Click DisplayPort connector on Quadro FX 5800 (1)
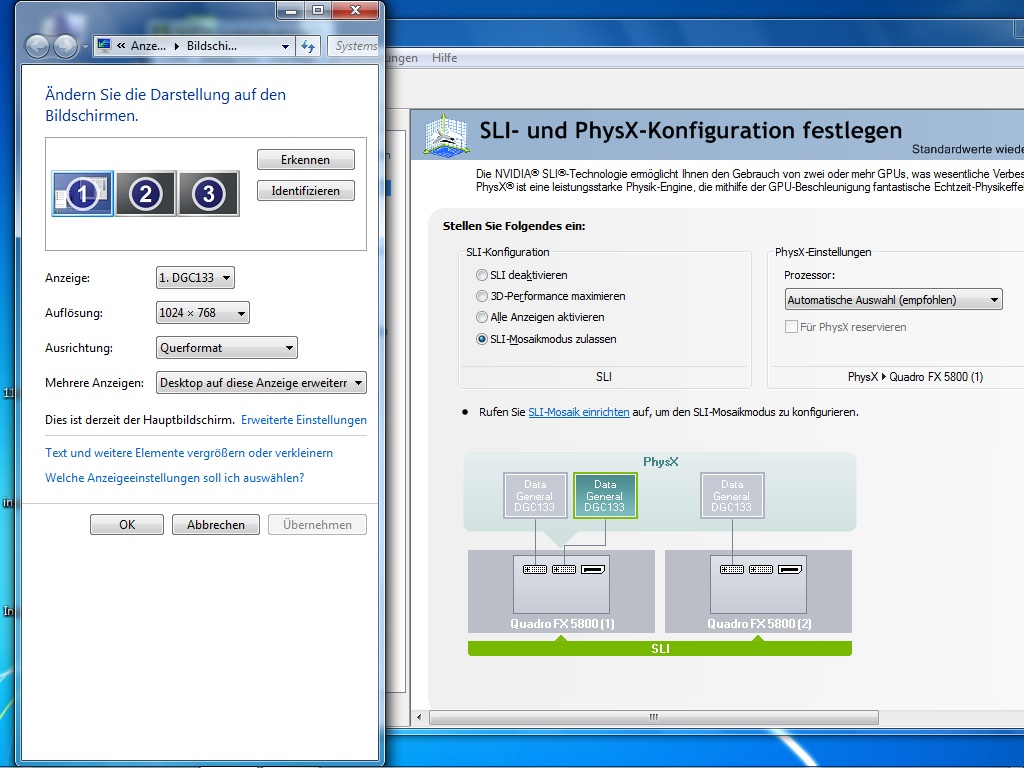The width and height of the screenshot is (1024, 768). pyautogui.click(x=593, y=569)
